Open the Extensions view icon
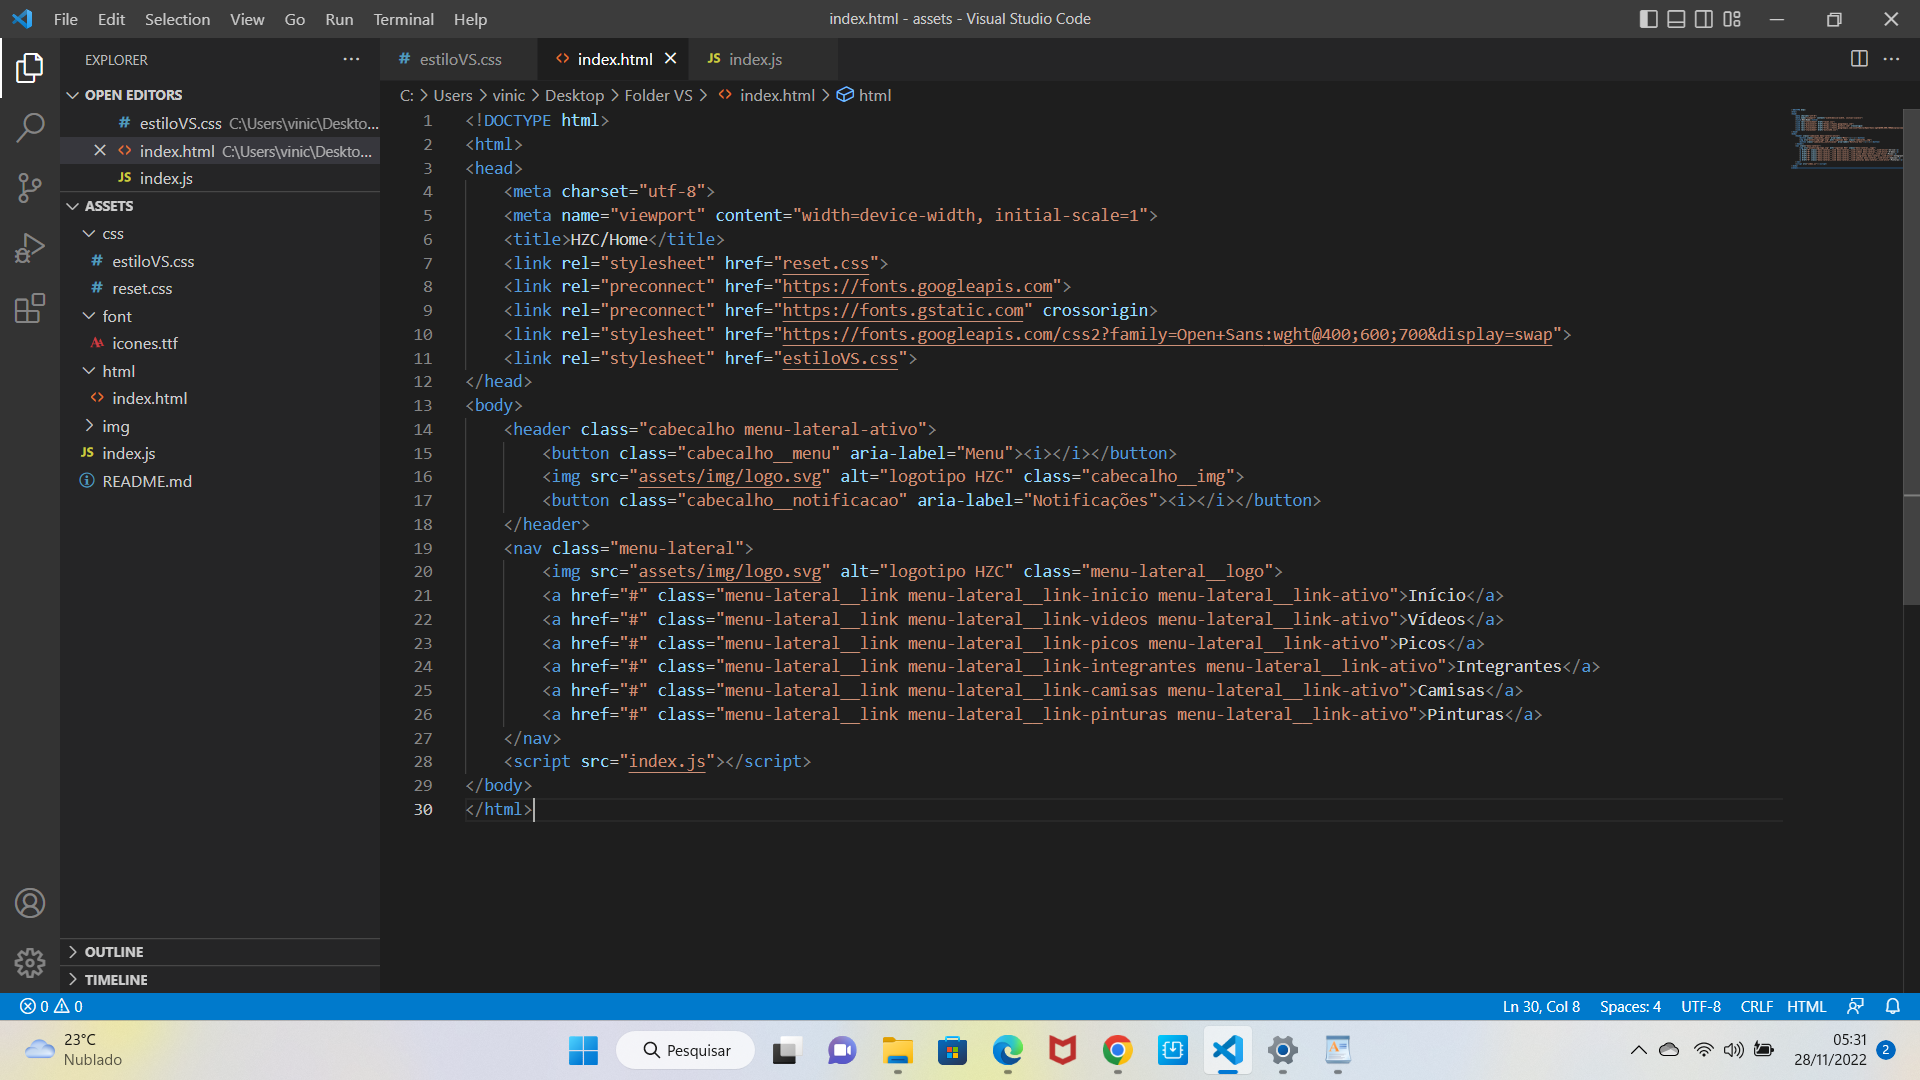The height and width of the screenshot is (1080, 1920). pyautogui.click(x=30, y=308)
